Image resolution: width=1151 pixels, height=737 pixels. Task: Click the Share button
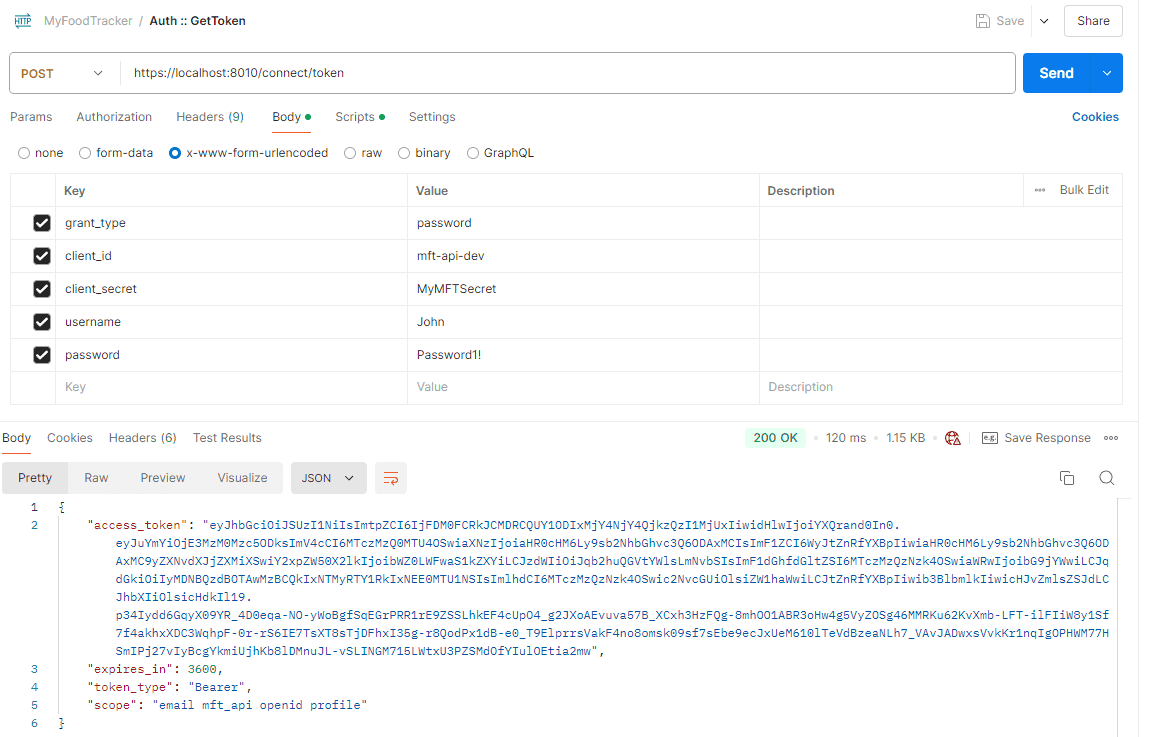[1093, 21]
